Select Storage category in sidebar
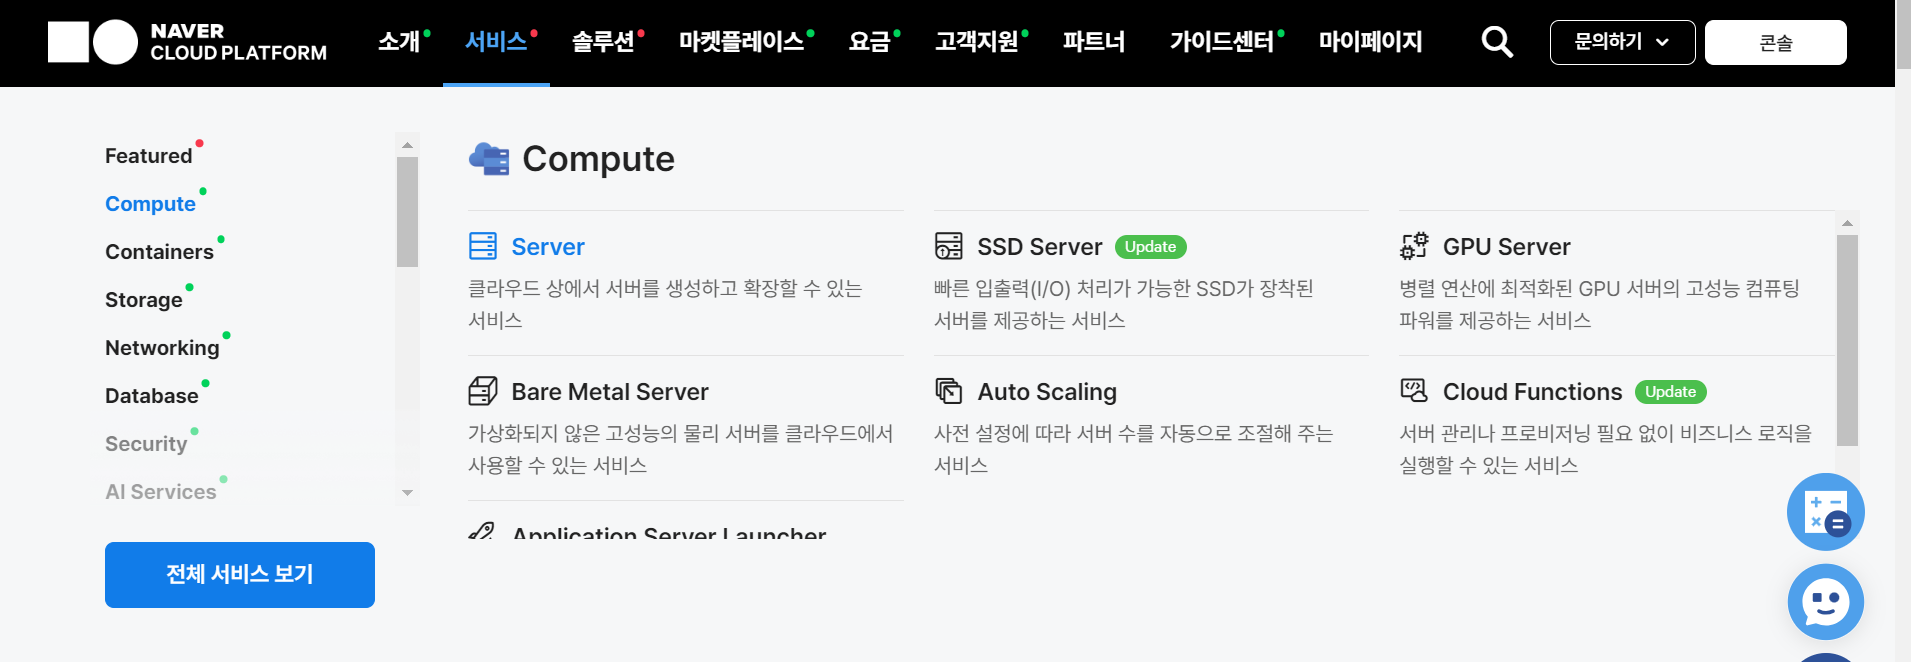 [x=144, y=300]
